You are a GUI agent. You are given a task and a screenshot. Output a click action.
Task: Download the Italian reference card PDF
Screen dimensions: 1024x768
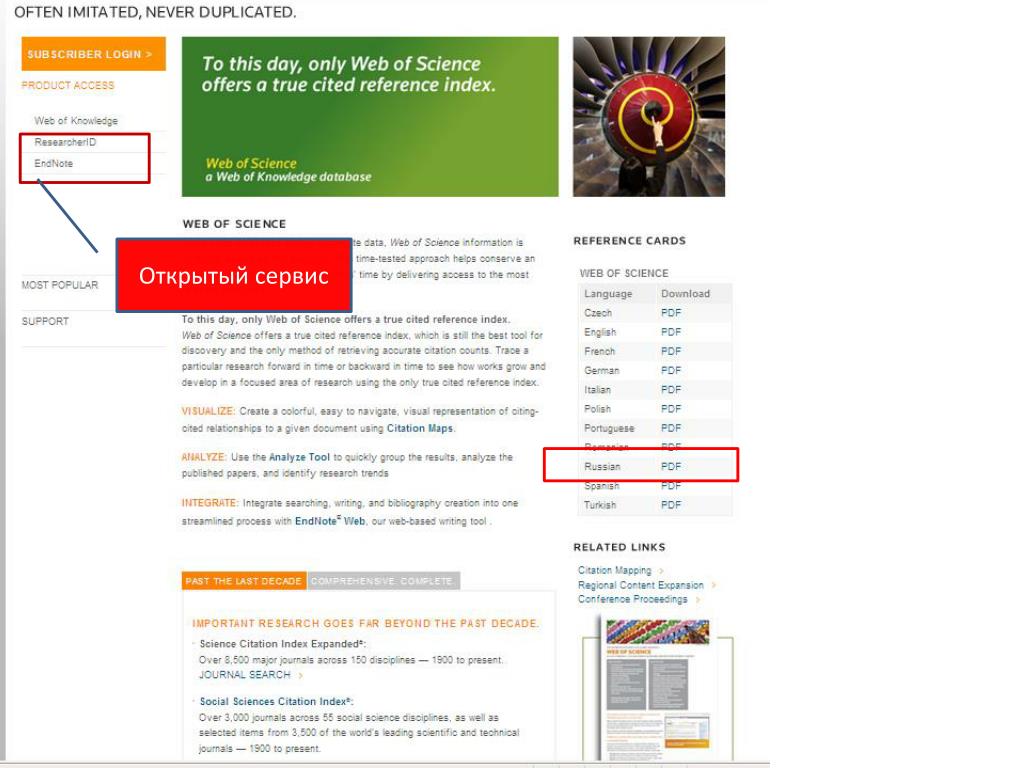[671, 390]
